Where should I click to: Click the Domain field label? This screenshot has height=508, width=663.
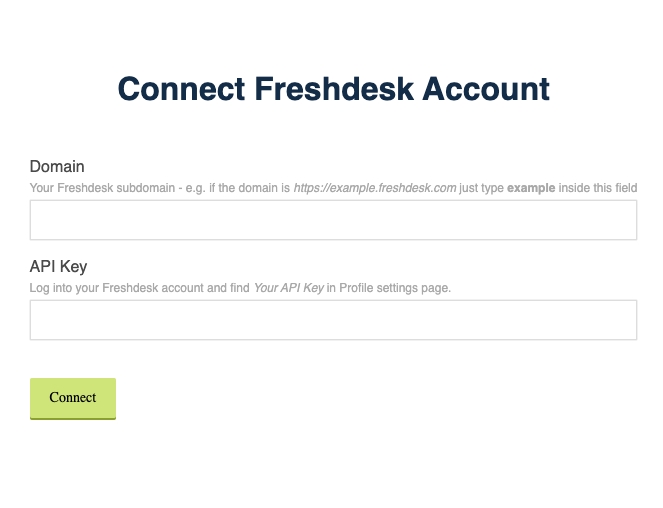coord(57,166)
